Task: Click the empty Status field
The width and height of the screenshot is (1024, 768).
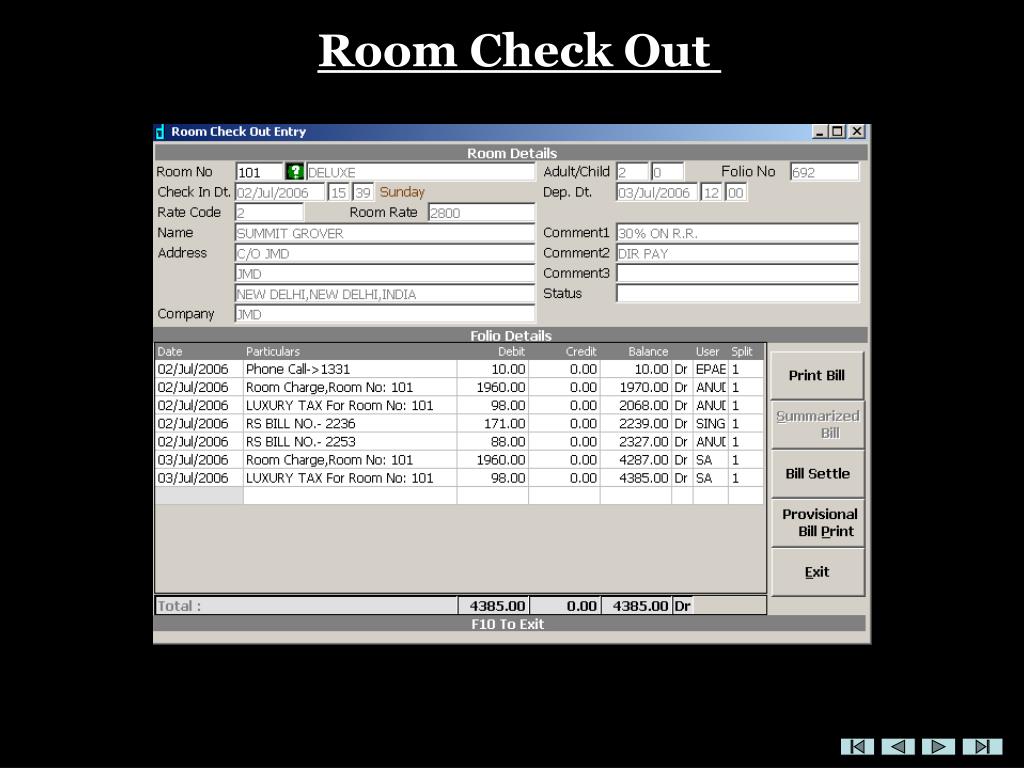Action: point(737,293)
